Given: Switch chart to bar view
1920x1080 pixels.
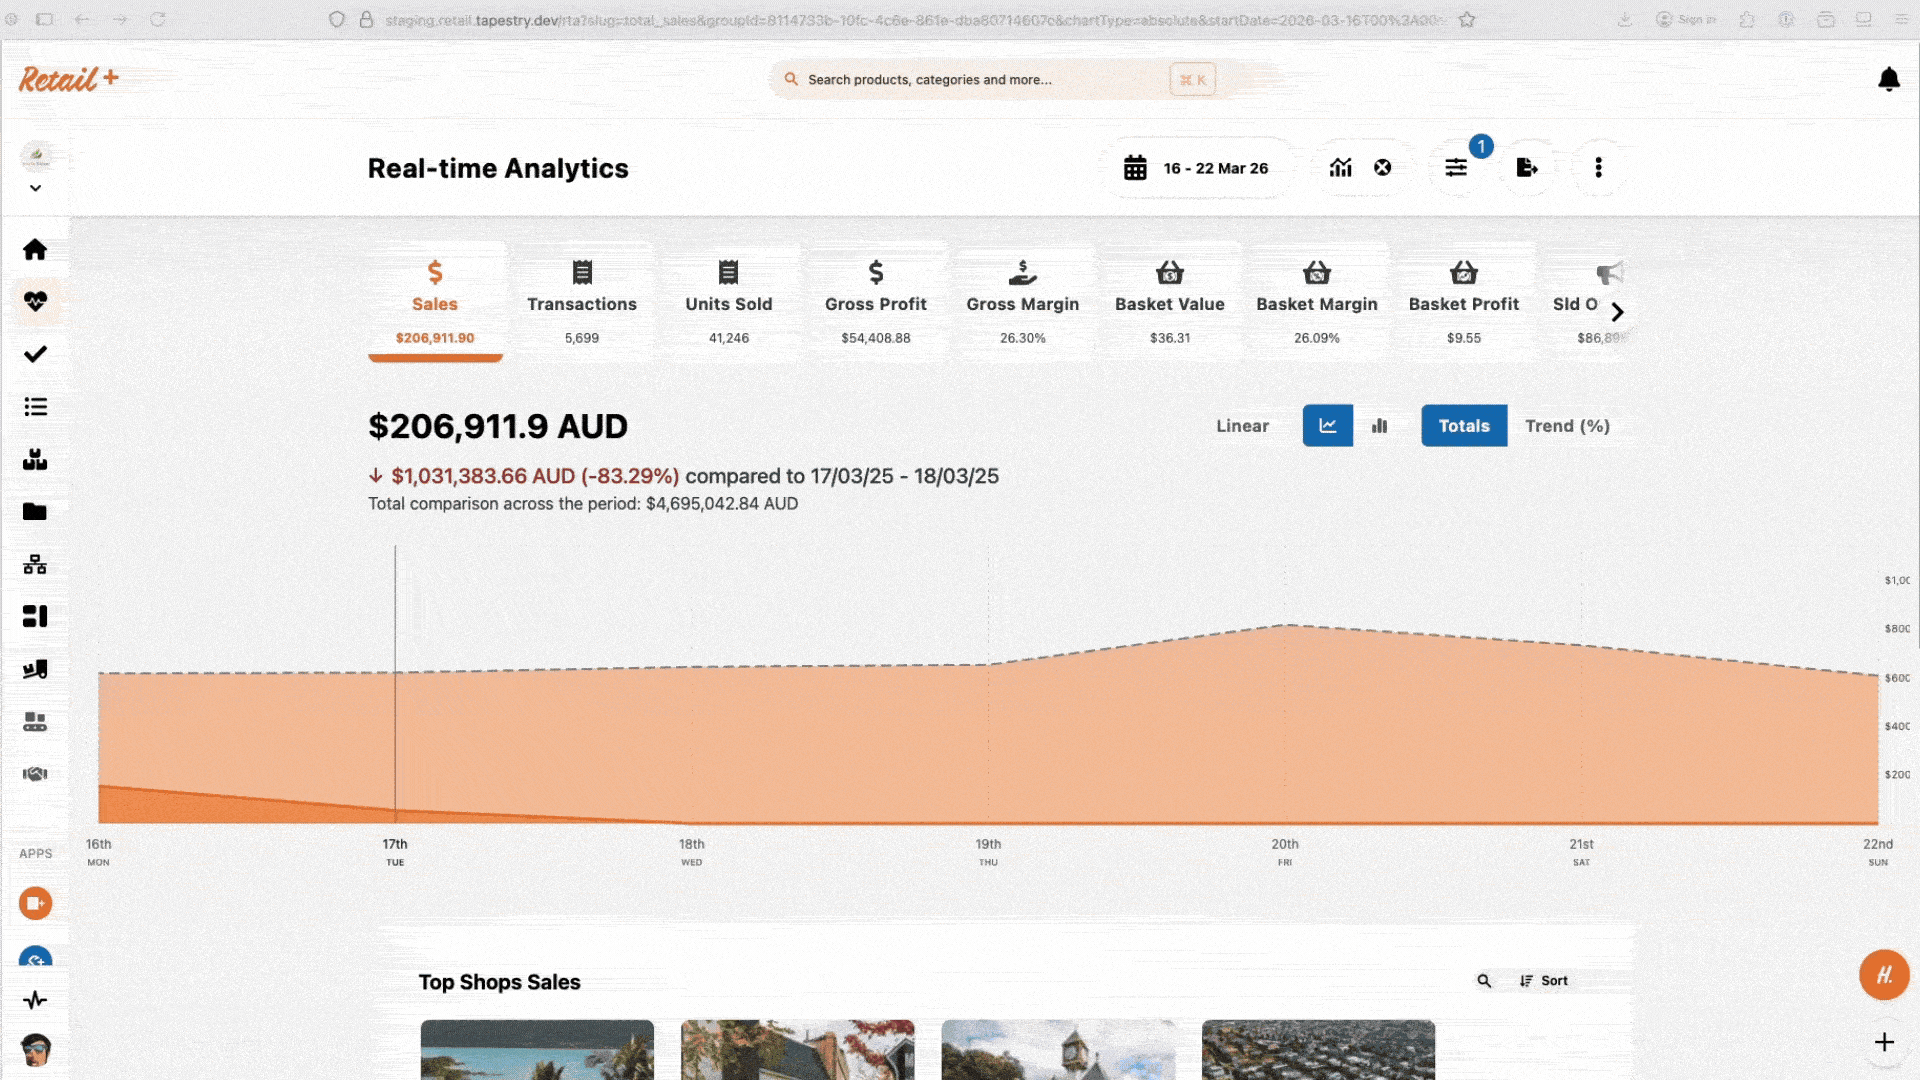Looking at the screenshot, I should coord(1380,426).
